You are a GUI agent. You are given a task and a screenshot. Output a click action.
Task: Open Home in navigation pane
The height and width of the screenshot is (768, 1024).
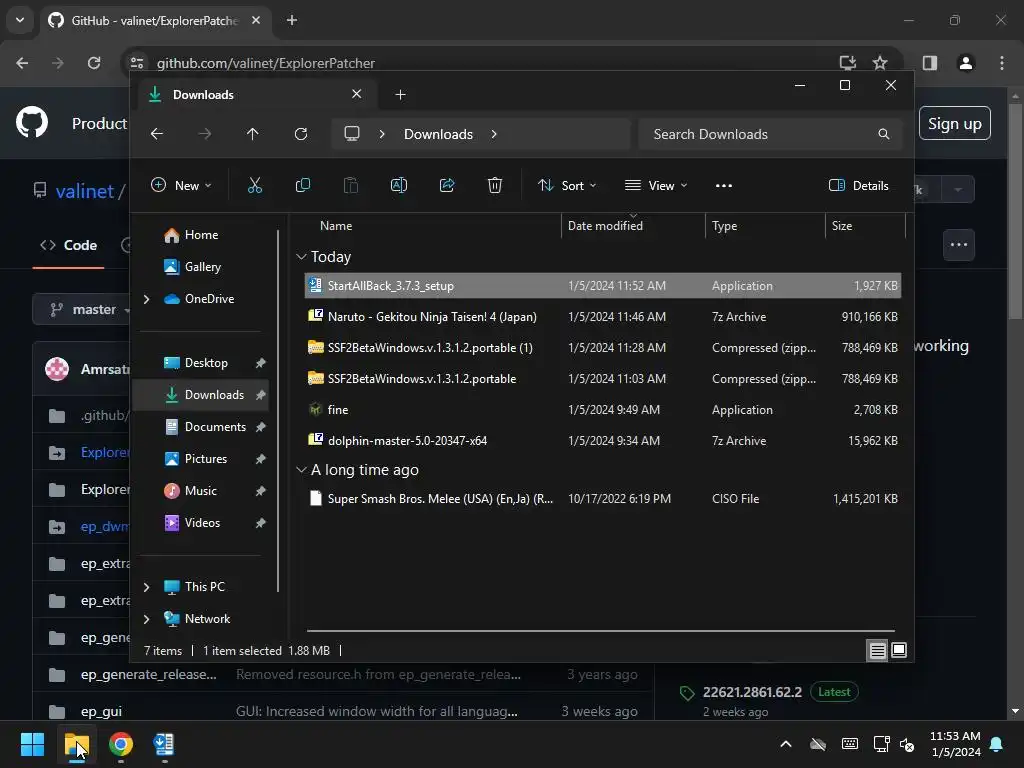point(201,234)
